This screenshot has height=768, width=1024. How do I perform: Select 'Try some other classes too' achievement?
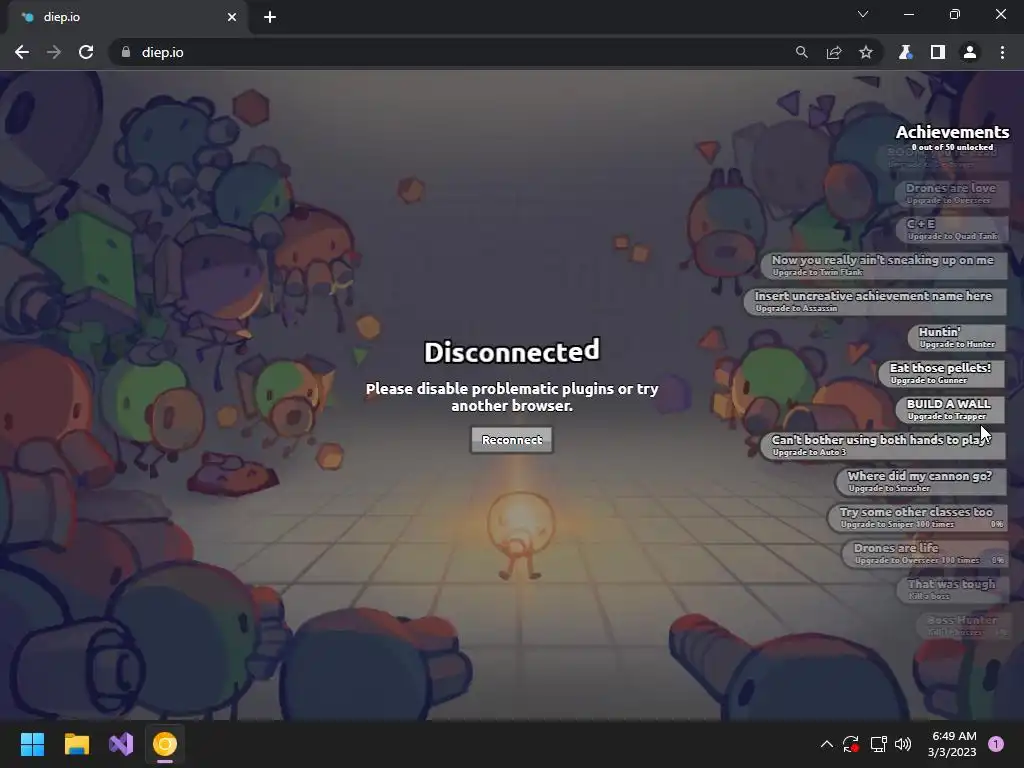918,517
